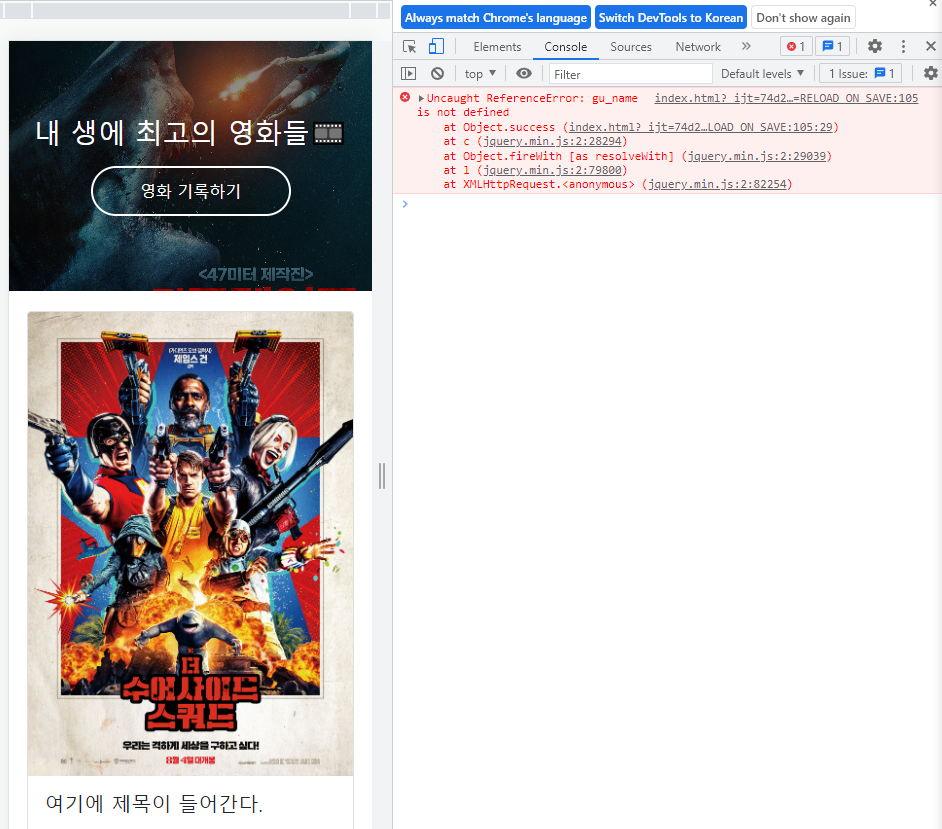Open jquery.min.js:2:79800 link
The width and height of the screenshot is (942, 829).
[x=552, y=170]
